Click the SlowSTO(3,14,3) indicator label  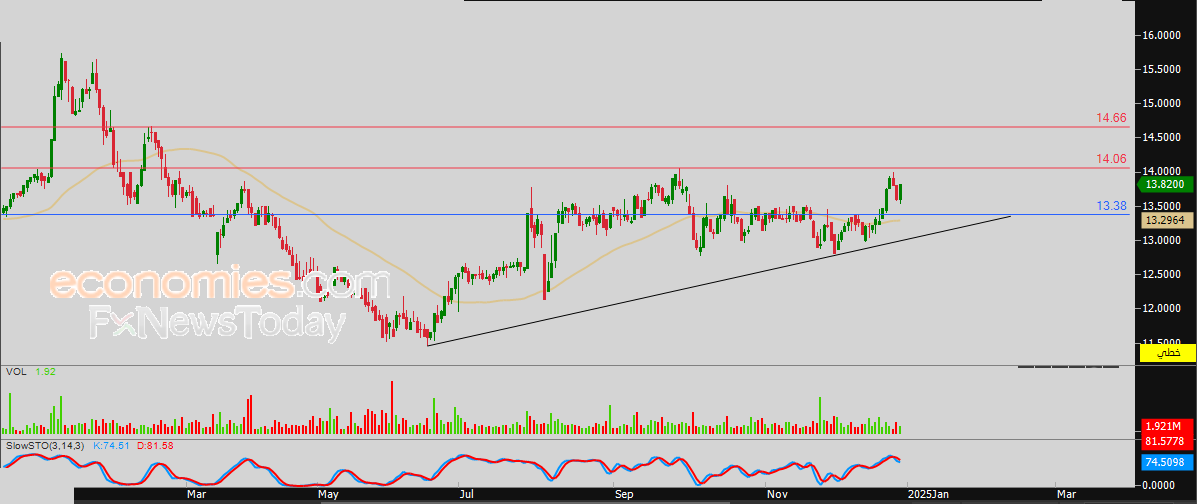click(x=43, y=444)
